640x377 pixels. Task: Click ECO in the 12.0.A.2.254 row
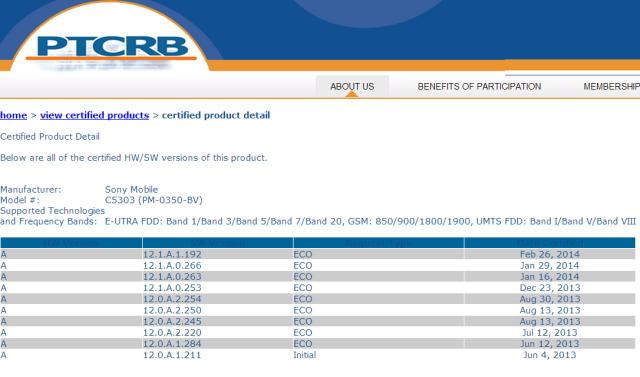tap(303, 299)
